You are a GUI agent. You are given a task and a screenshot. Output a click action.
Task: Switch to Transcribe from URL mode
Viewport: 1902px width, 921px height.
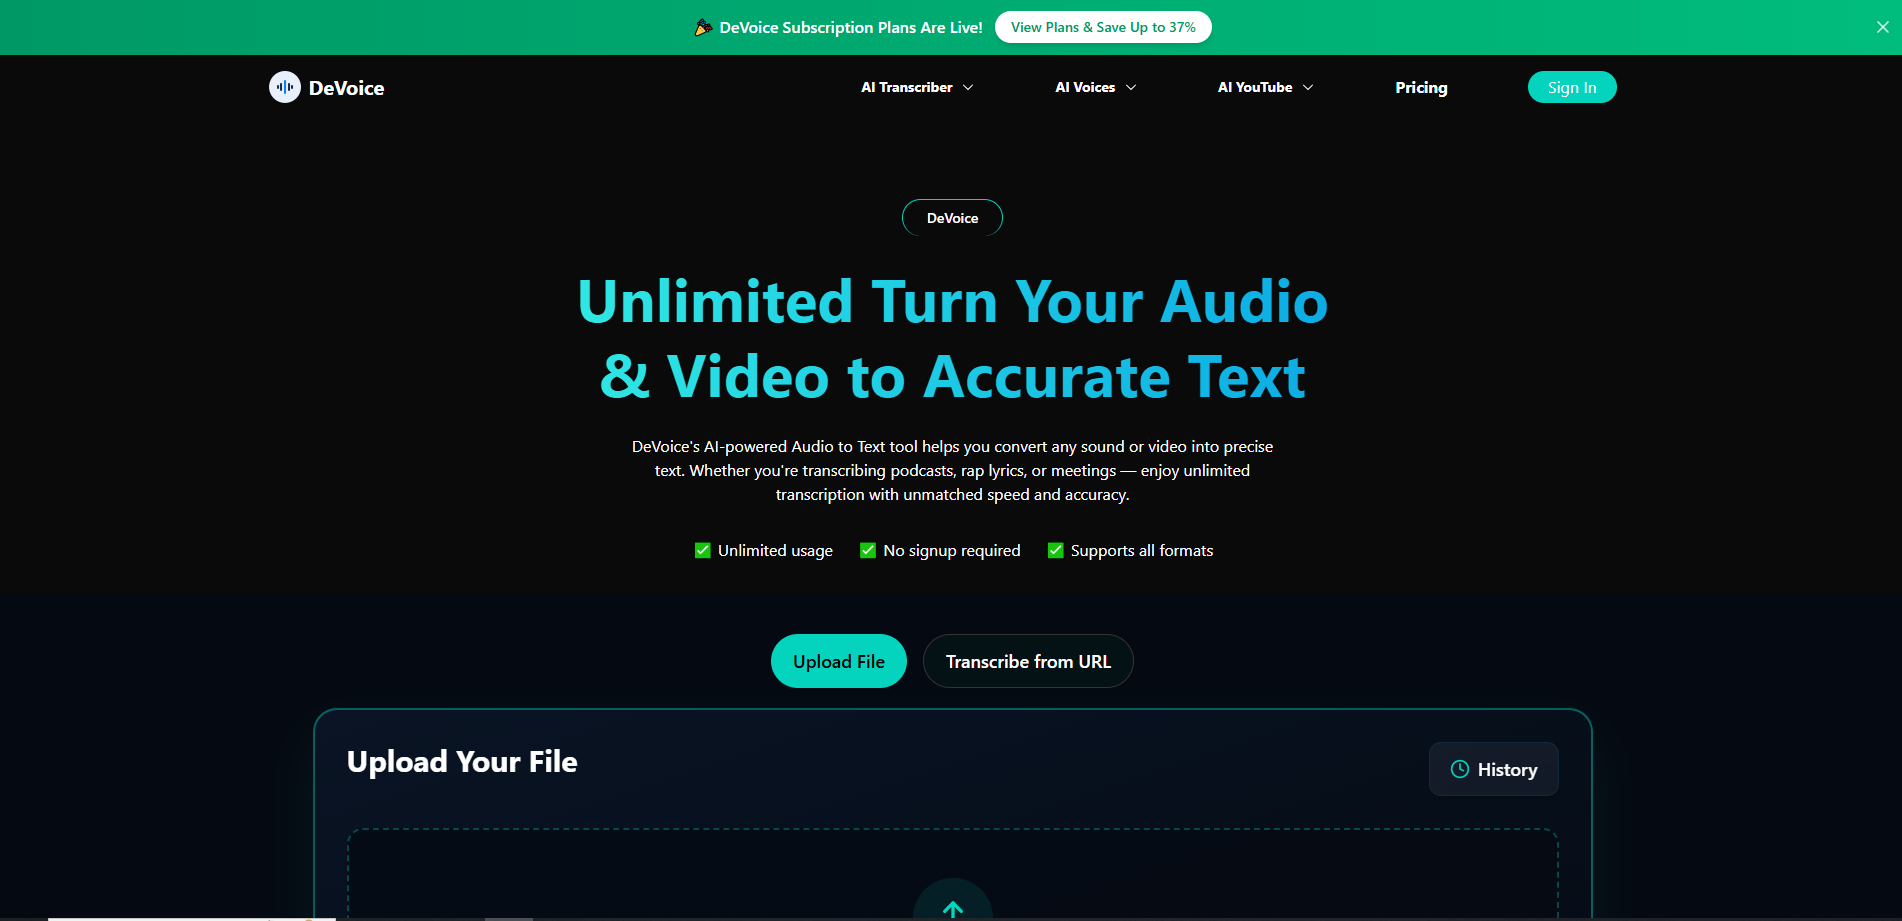point(1027,661)
